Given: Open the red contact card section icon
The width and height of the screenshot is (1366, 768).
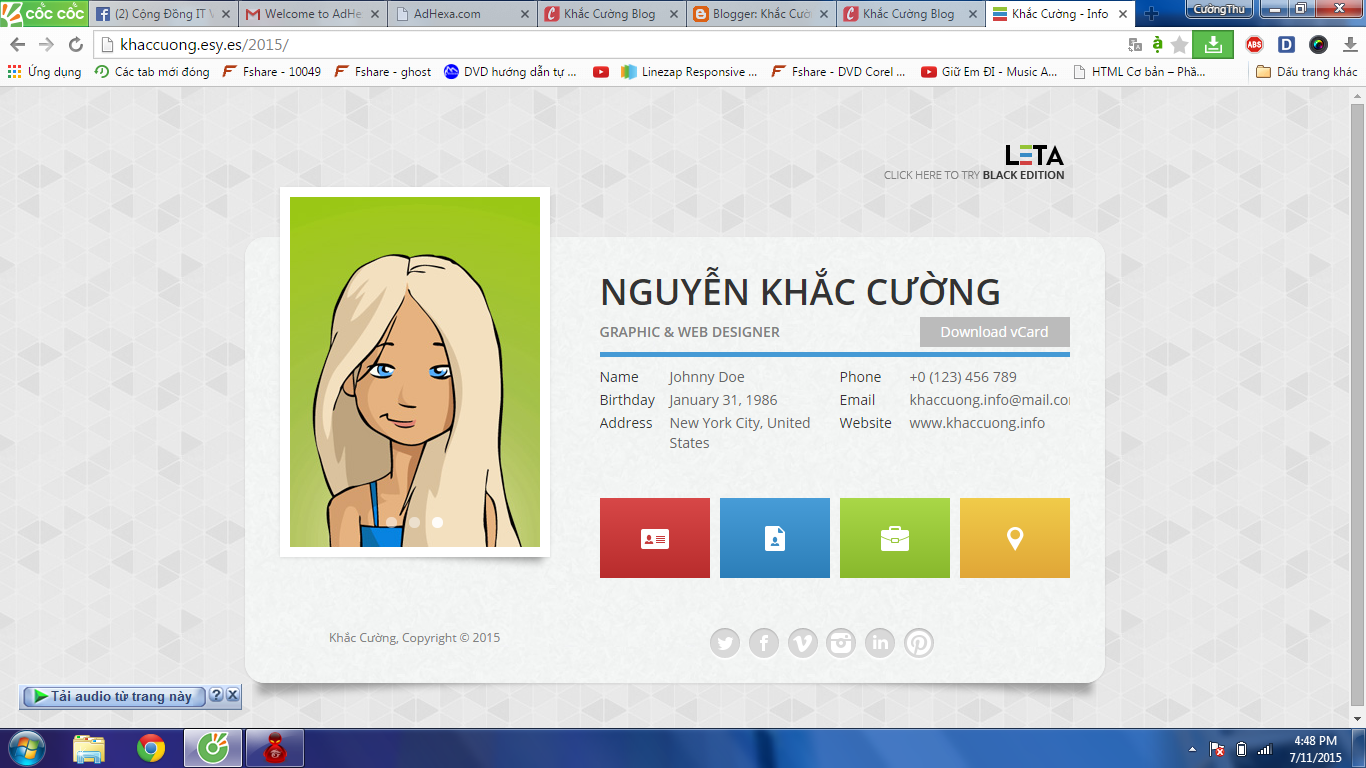Looking at the screenshot, I should pos(654,538).
